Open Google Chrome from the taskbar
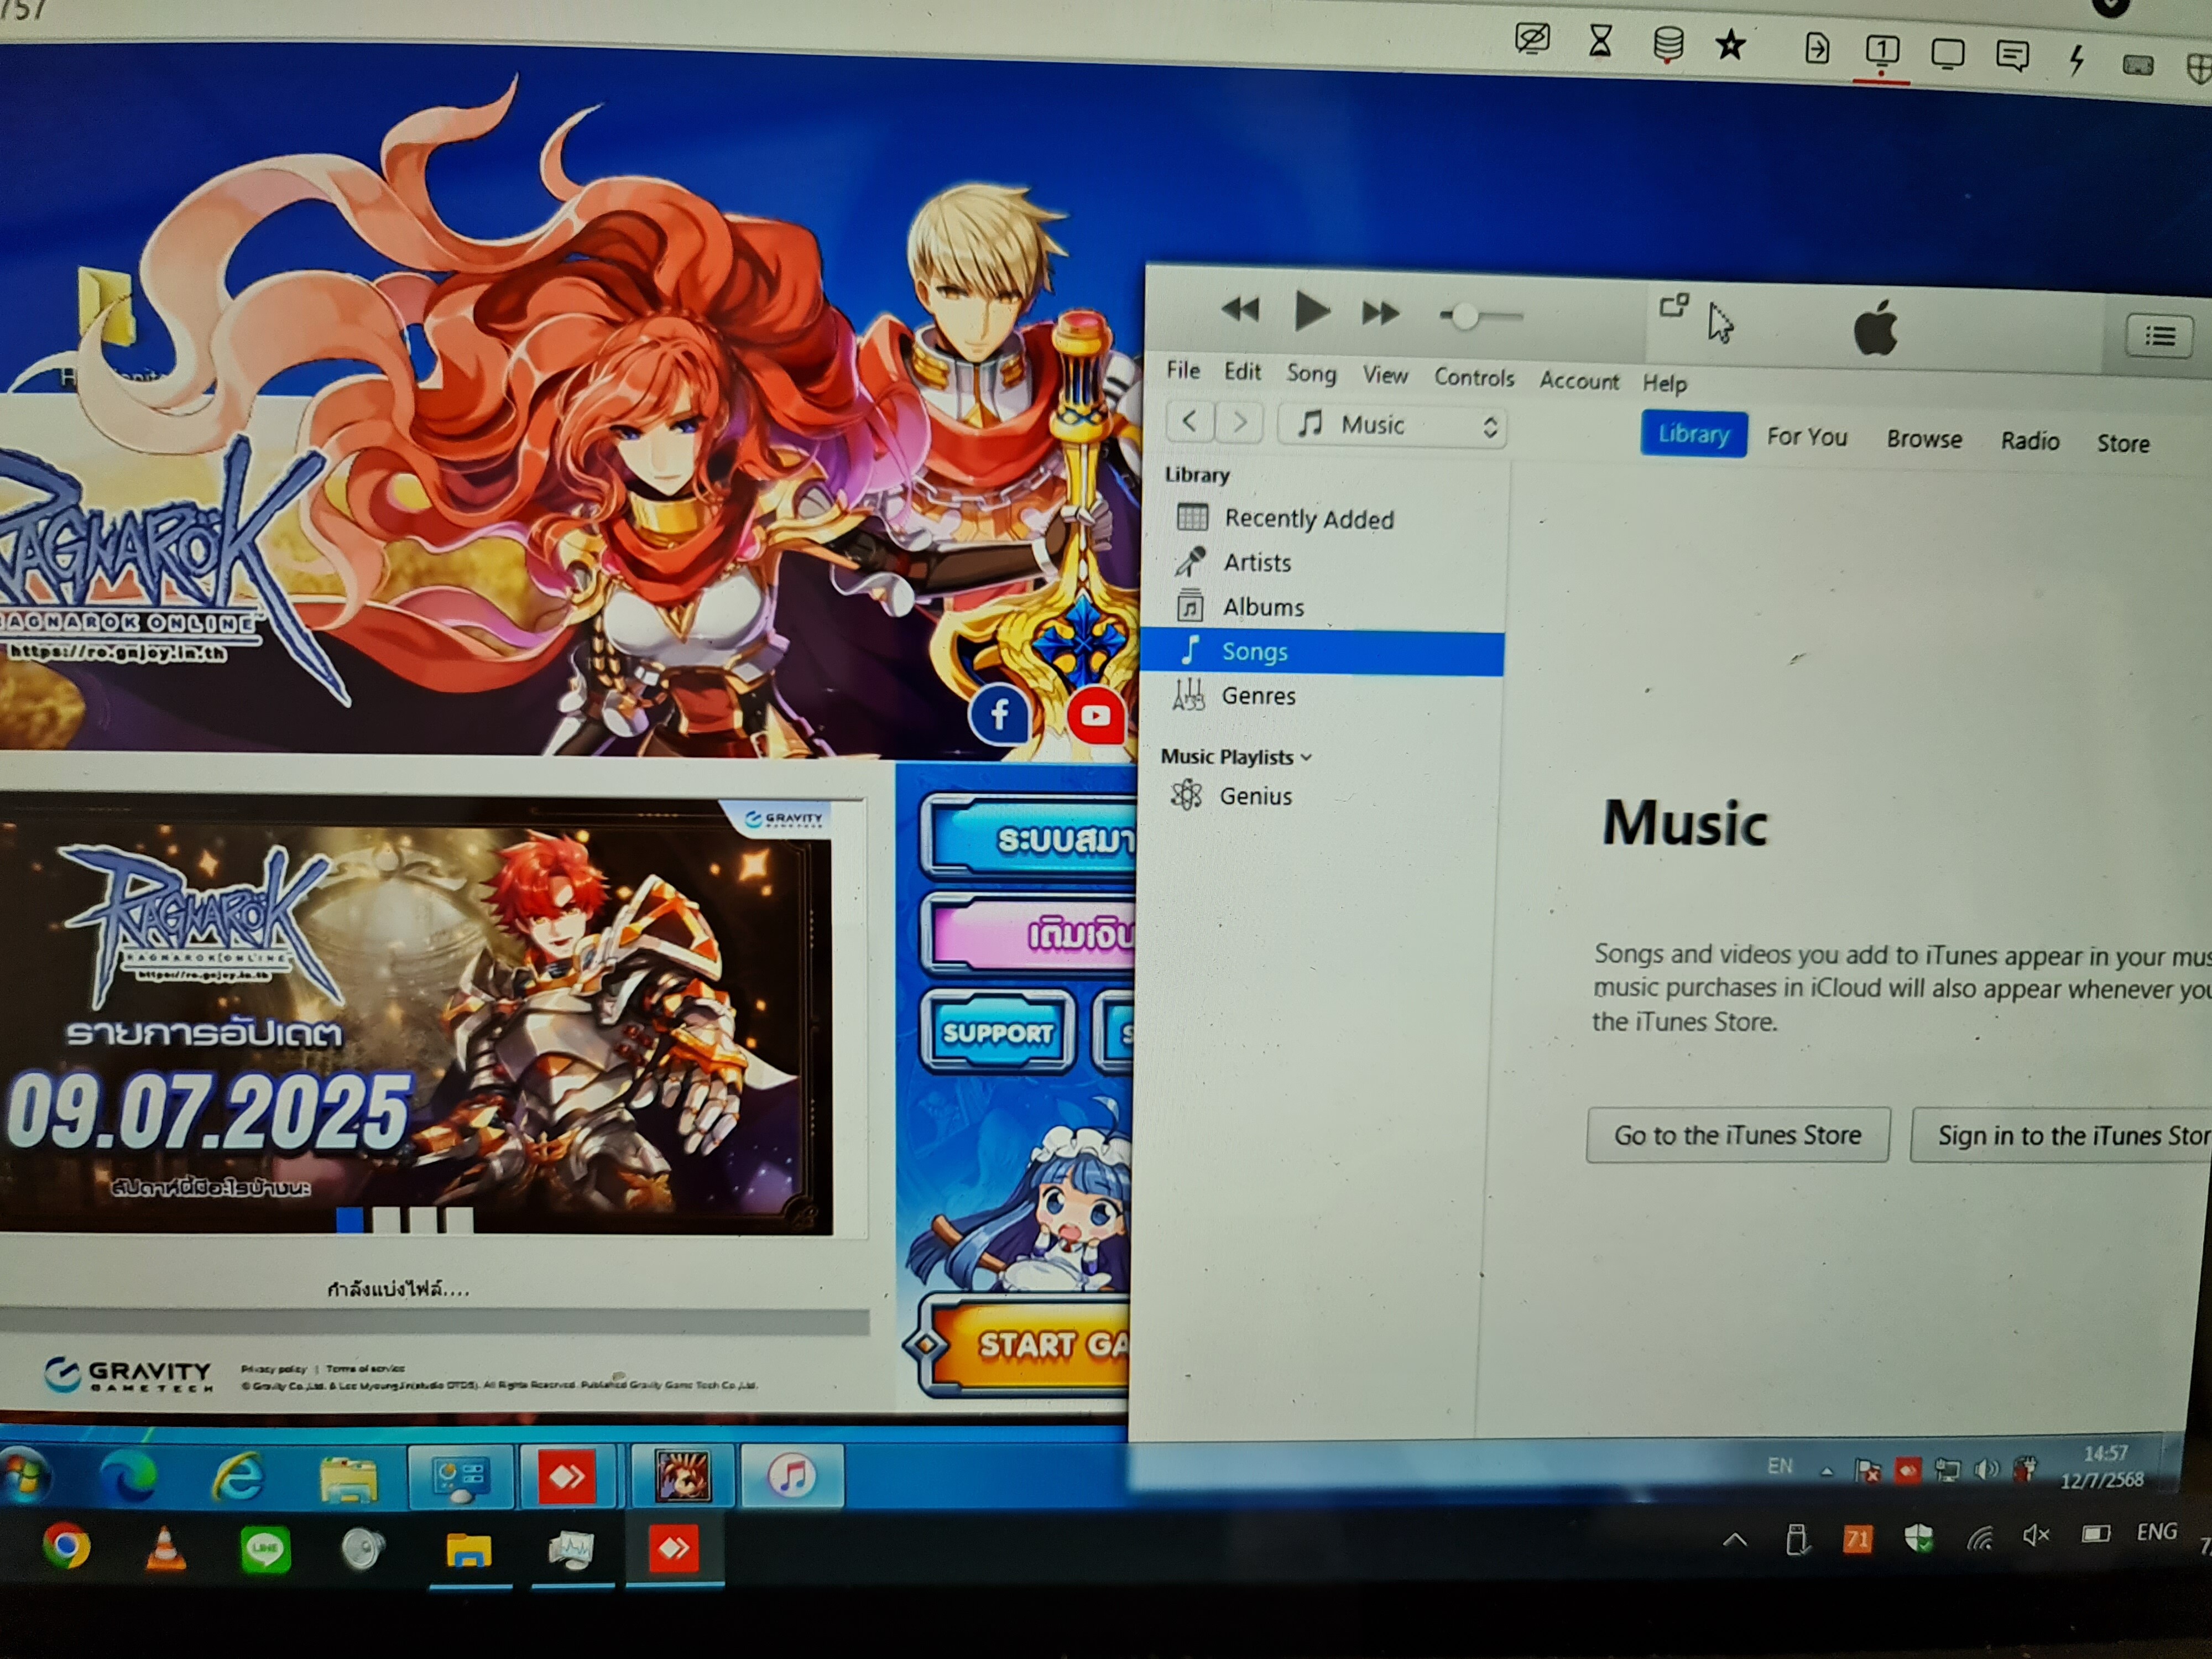The height and width of the screenshot is (1659, 2212). (x=66, y=1548)
